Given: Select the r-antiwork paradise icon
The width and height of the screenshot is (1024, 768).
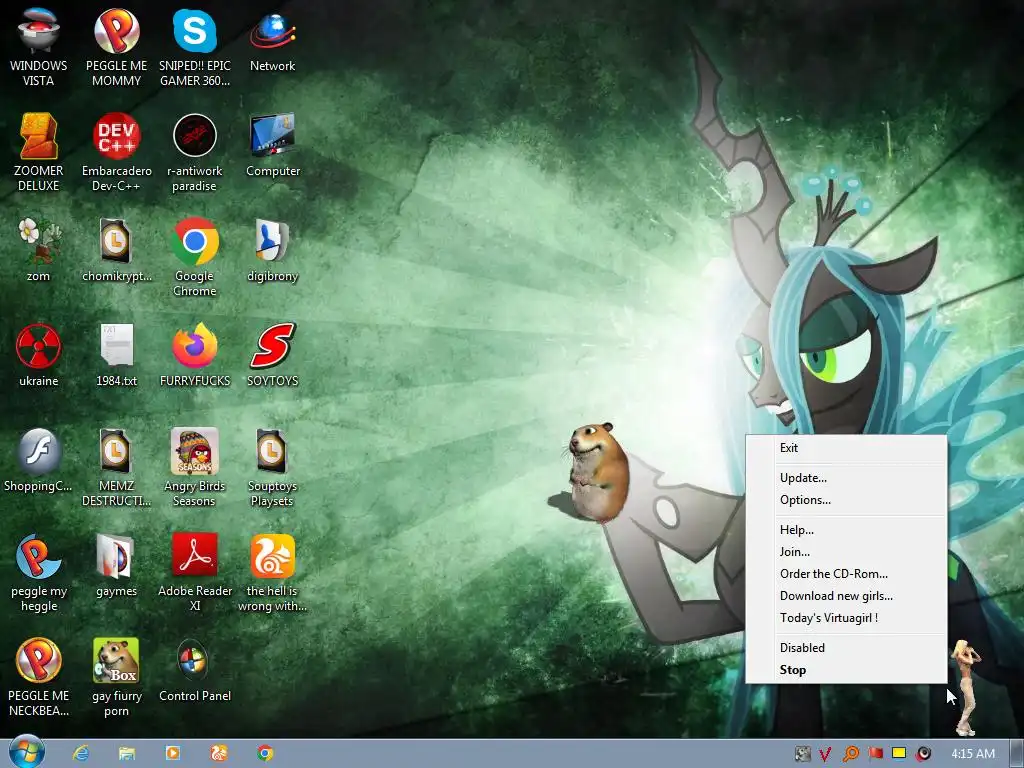Looking at the screenshot, I should click(x=195, y=152).
